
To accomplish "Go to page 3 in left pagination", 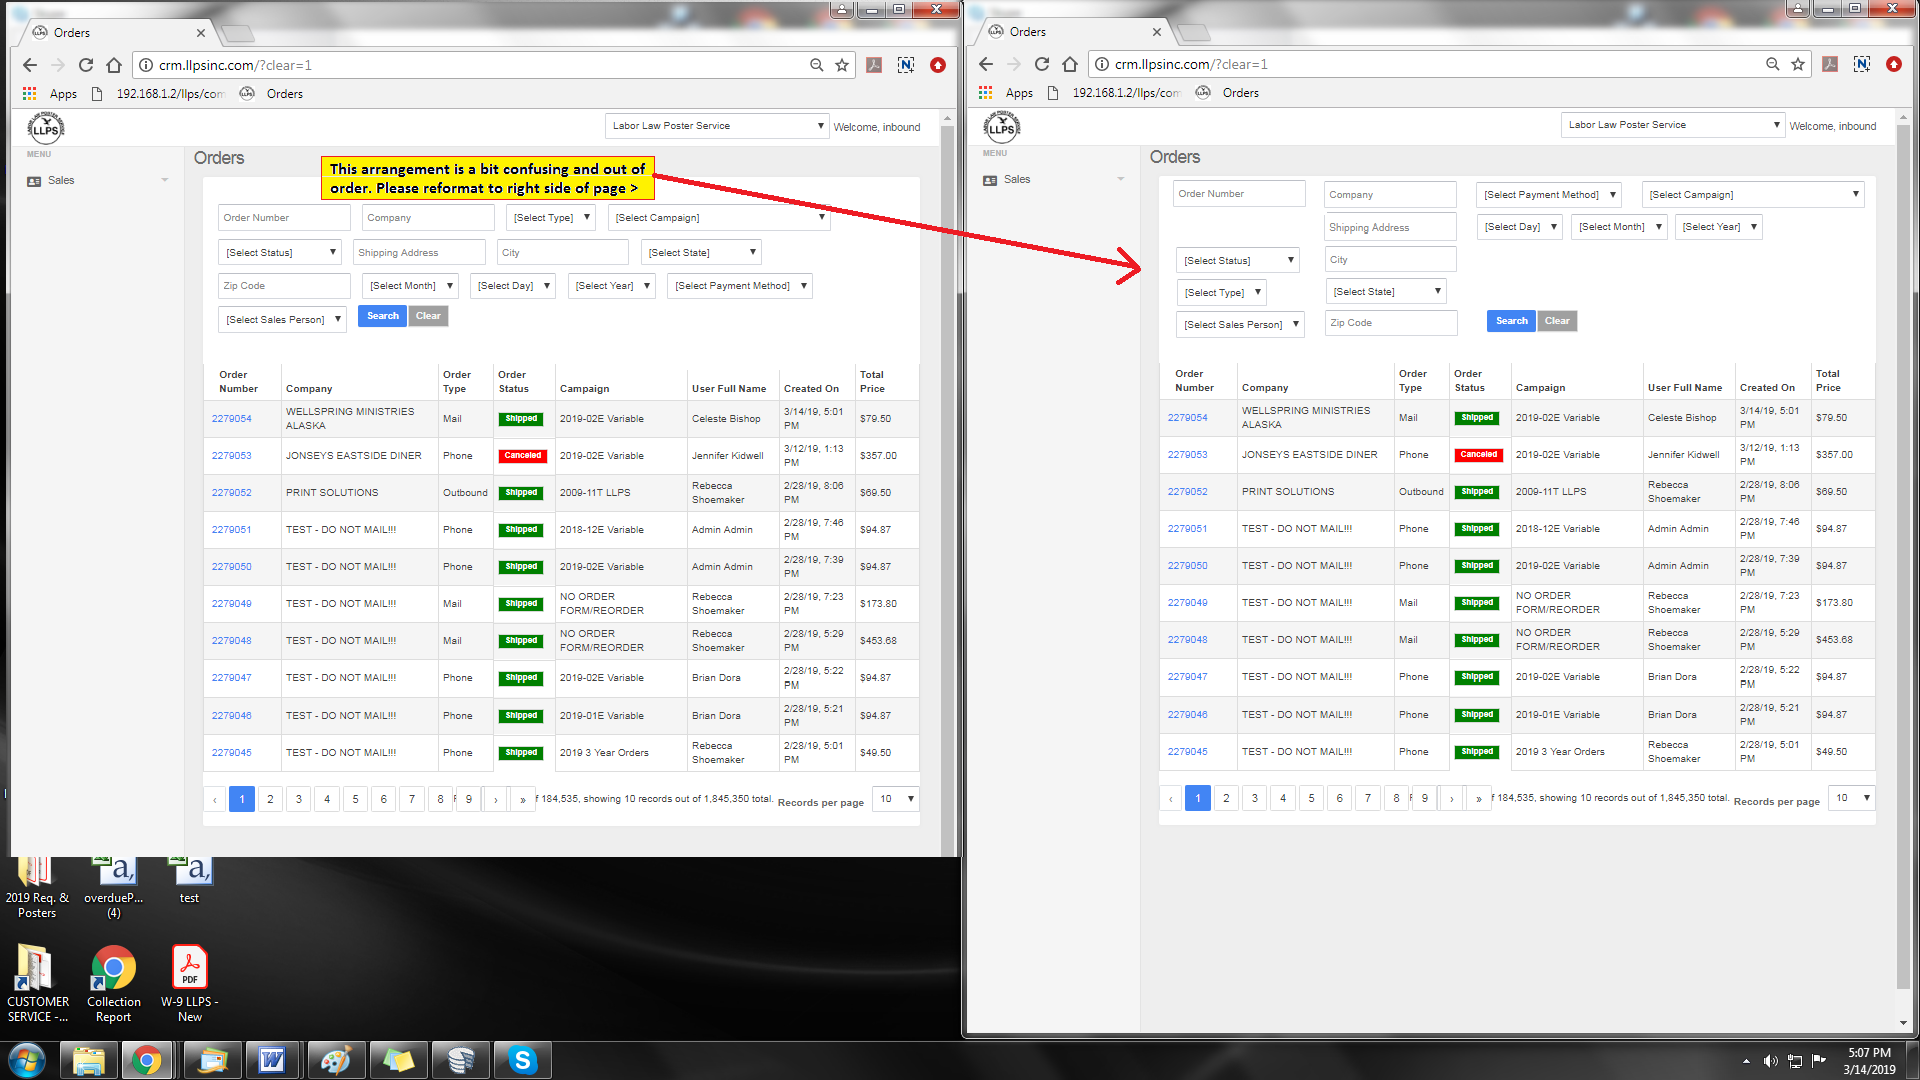I will point(298,799).
